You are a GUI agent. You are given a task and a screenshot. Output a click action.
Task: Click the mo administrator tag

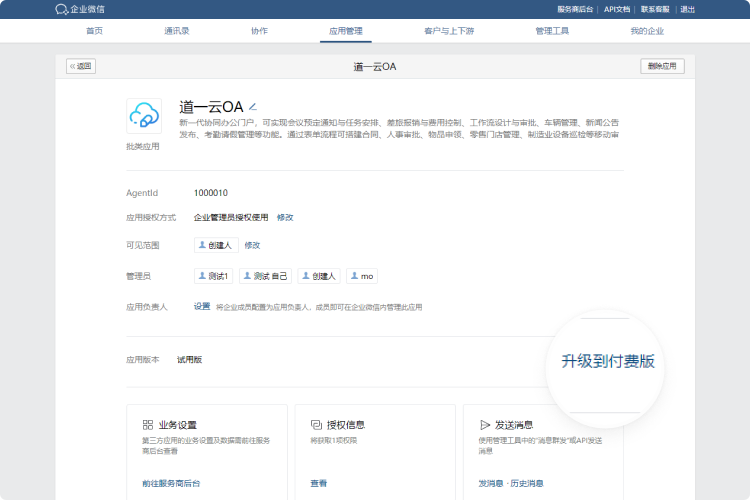point(362,276)
